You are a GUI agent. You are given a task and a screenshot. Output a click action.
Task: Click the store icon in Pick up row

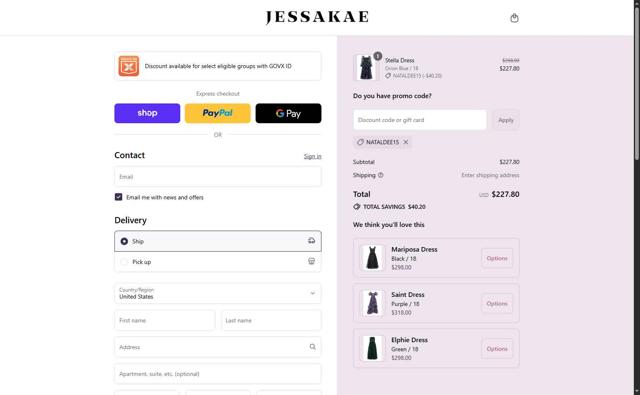point(311,261)
